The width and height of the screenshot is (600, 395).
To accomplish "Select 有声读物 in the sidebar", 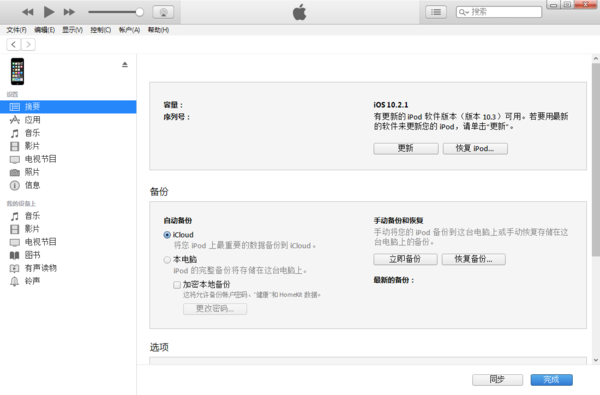I will (68, 268).
